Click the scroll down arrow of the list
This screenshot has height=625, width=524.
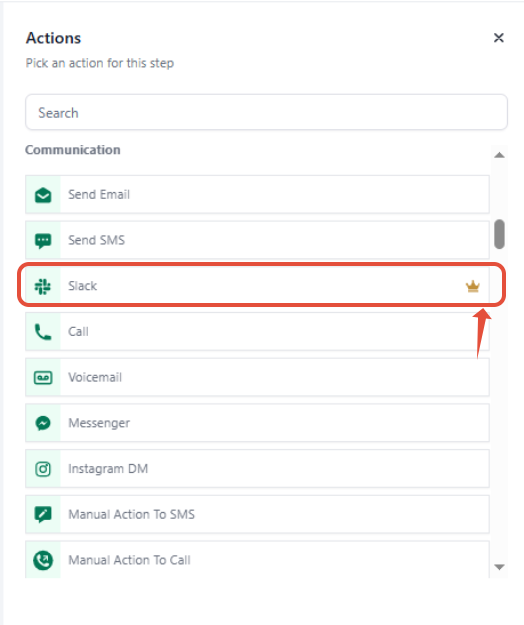coord(499,567)
